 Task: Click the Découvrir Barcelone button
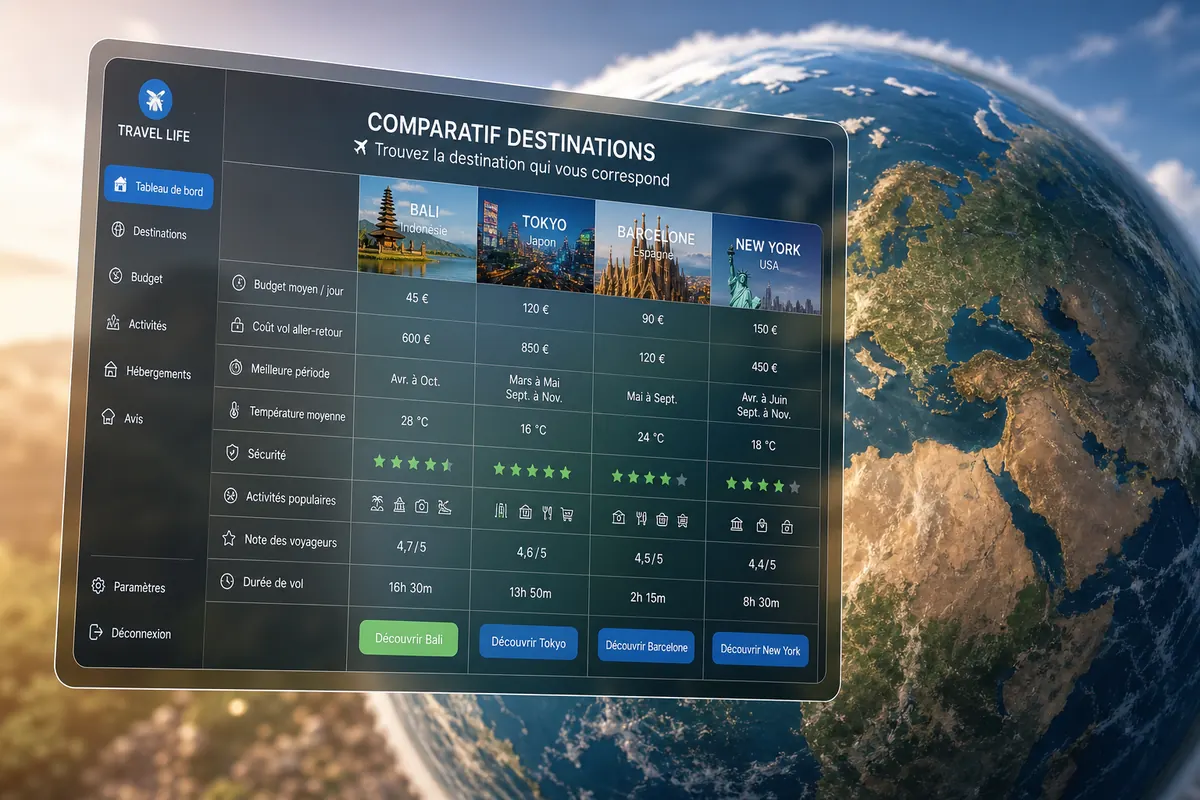646,646
